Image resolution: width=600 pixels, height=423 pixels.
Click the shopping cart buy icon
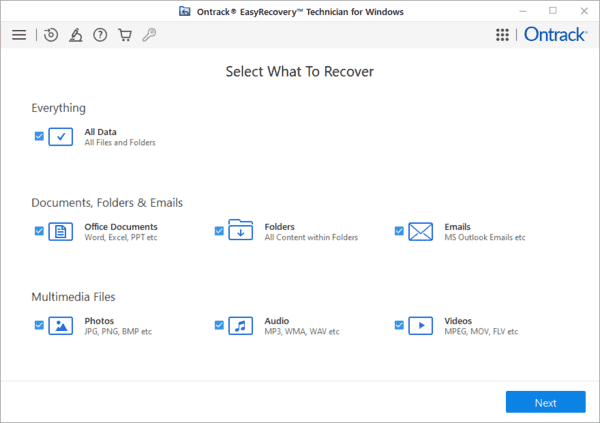coord(125,35)
